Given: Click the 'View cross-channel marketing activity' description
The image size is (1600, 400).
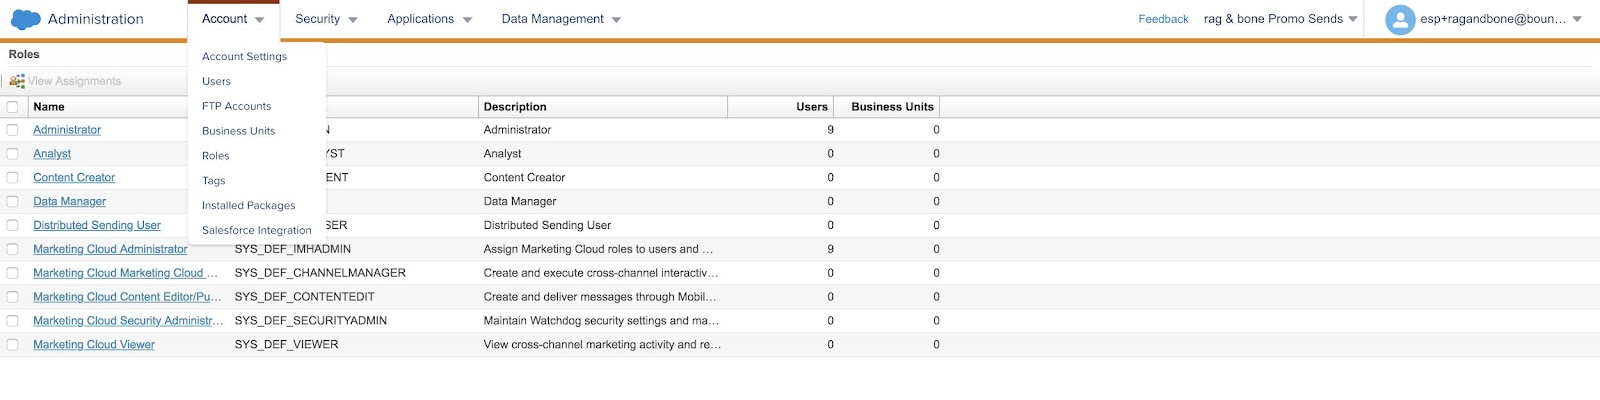Looking at the screenshot, I should 602,345.
